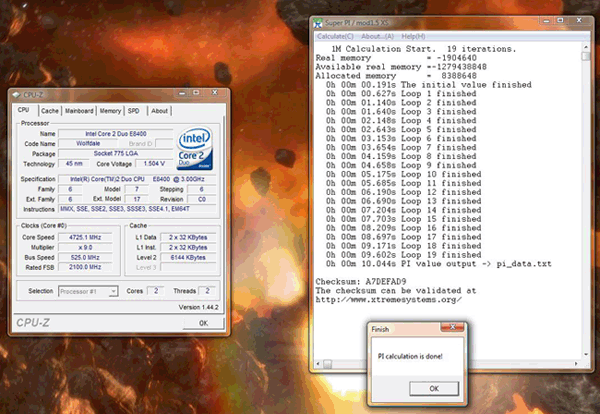Click the Loop 10 finished line
Image resolution: width=600 pixels, height=414 pixels.
pos(404,174)
